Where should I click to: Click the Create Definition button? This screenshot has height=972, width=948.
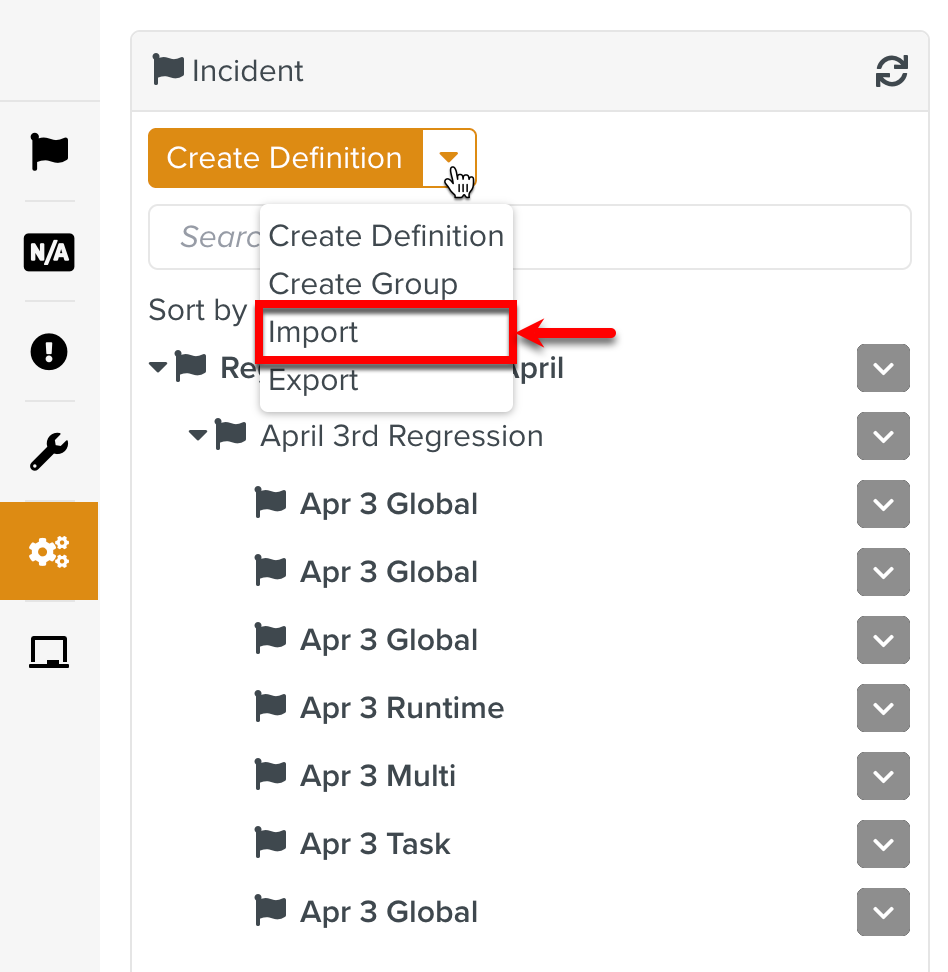(x=283, y=158)
